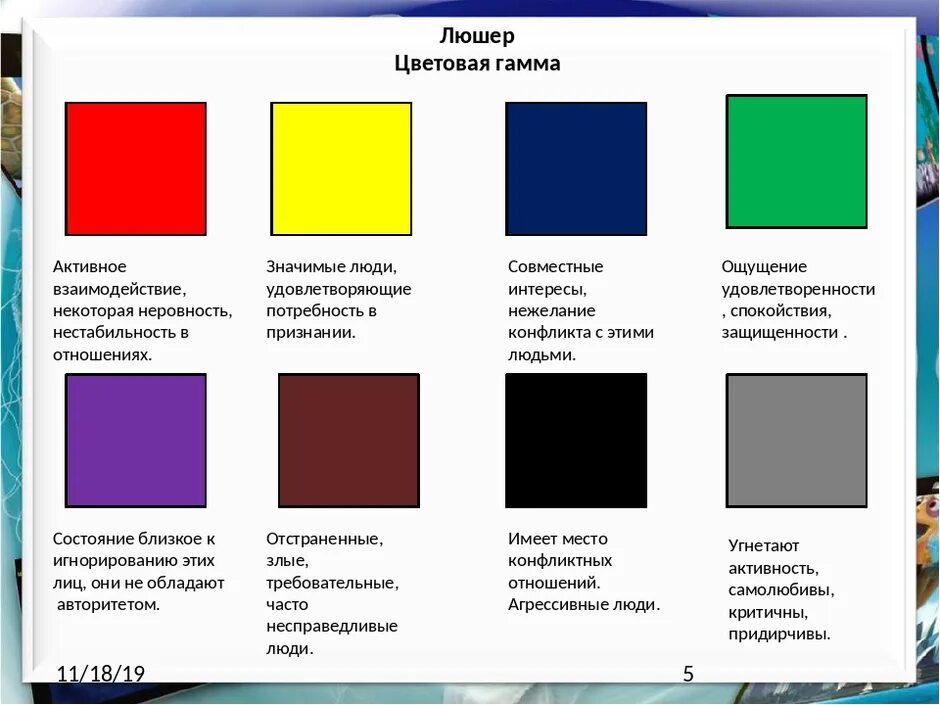
Task: Click the gray color square
Action: (x=797, y=441)
